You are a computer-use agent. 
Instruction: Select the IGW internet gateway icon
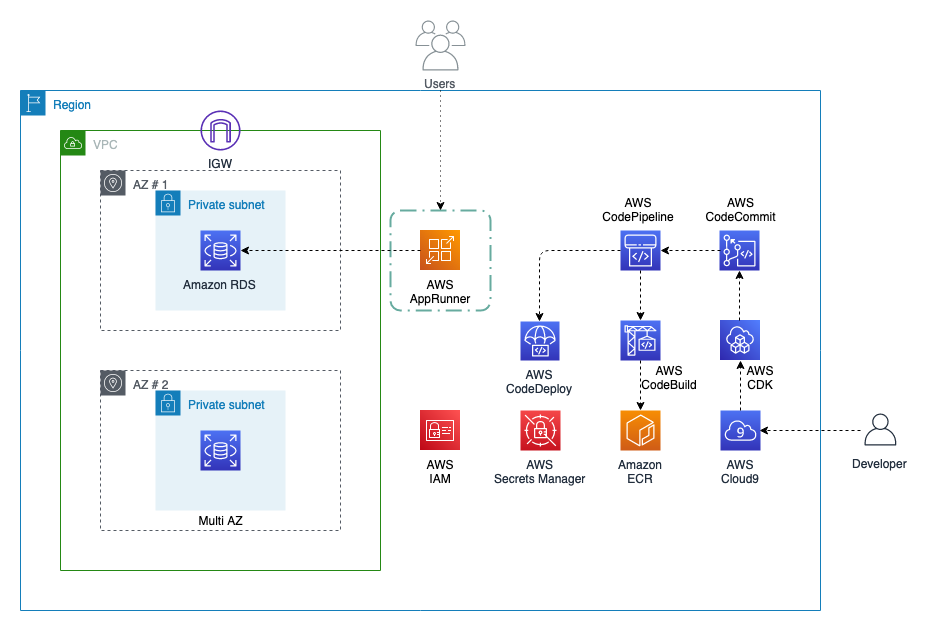[x=220, y=130]
